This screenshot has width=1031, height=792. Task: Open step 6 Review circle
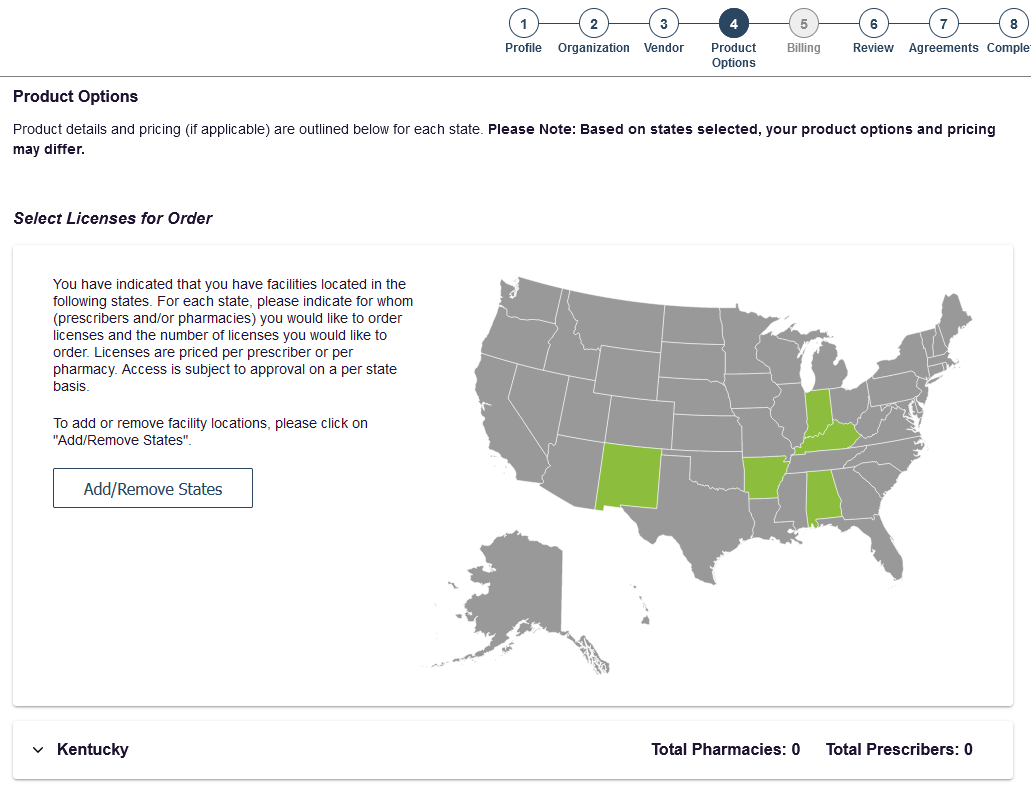click(874, 24)
